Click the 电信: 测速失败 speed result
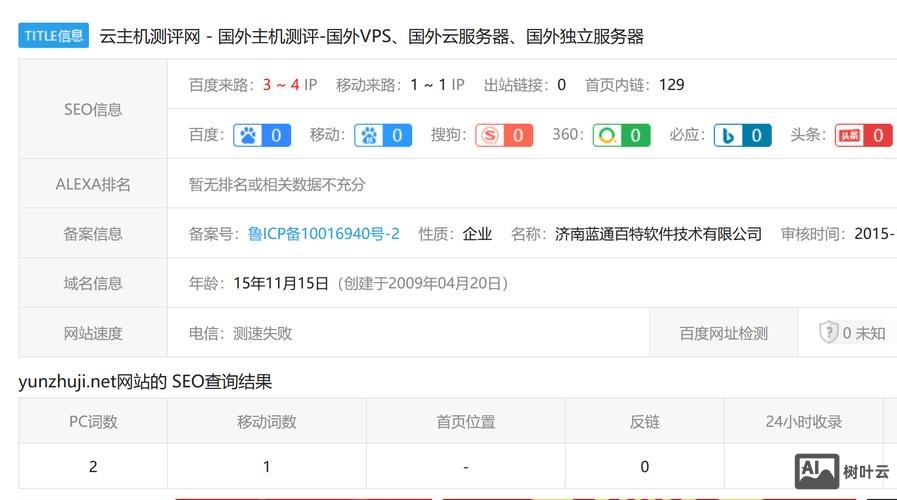897x500 pixels. pos(240,333)
